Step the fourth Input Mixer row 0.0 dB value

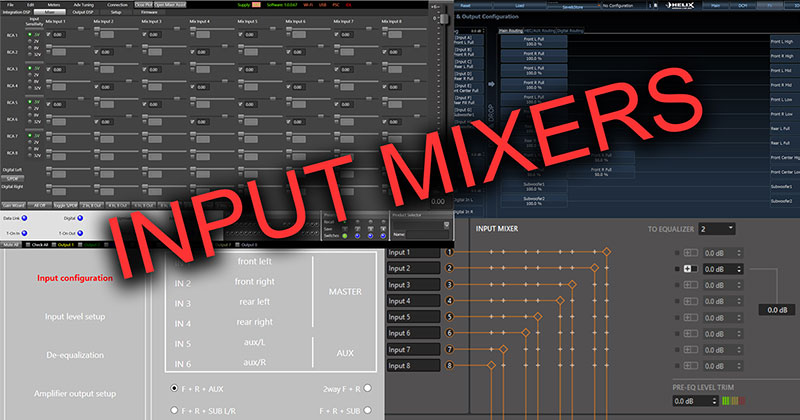click(x=739, y=302)
